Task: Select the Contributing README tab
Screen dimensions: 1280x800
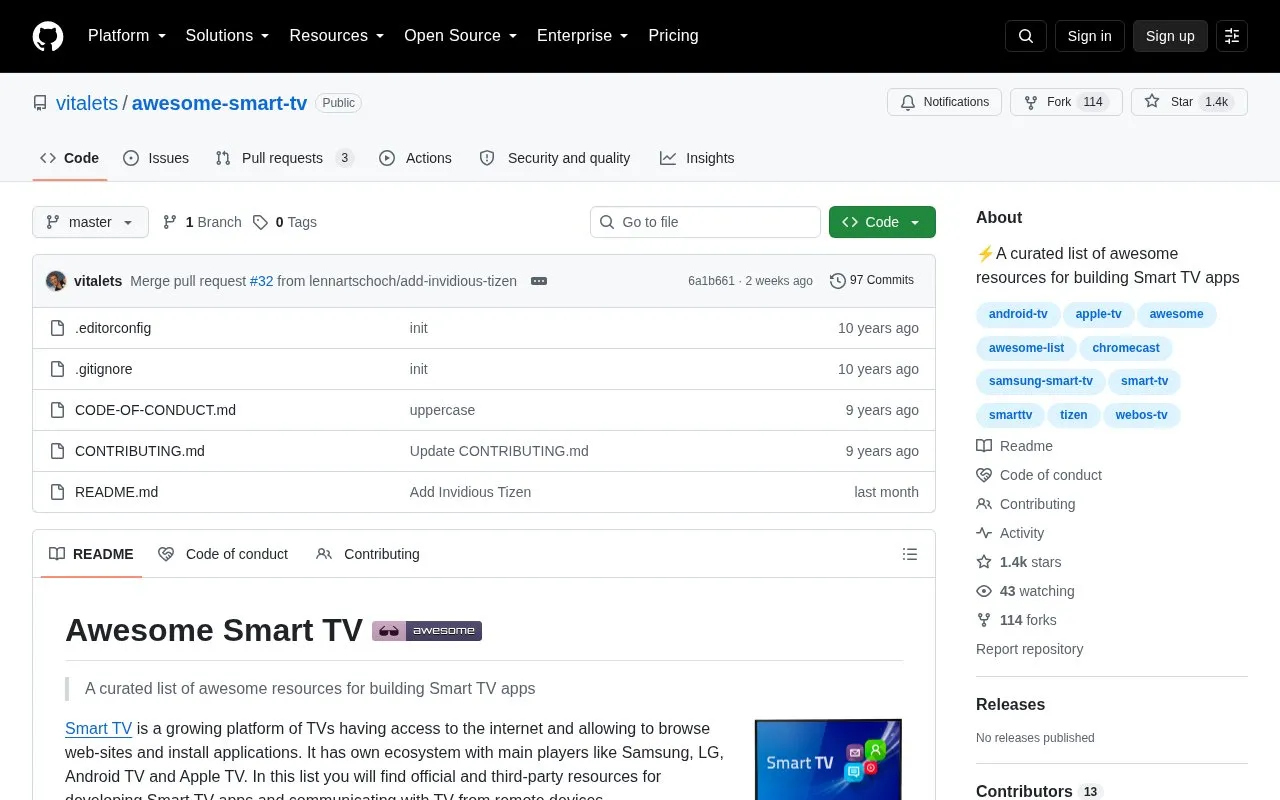Action: point(368,554)
